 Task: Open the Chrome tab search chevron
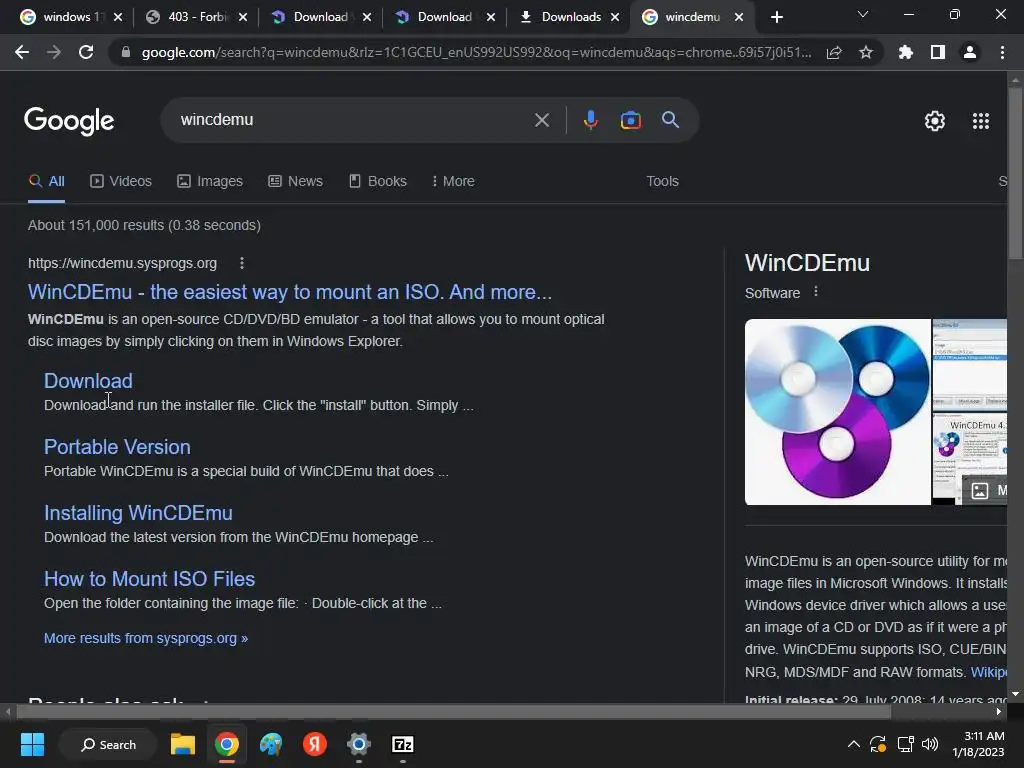[x=863, y=14]
